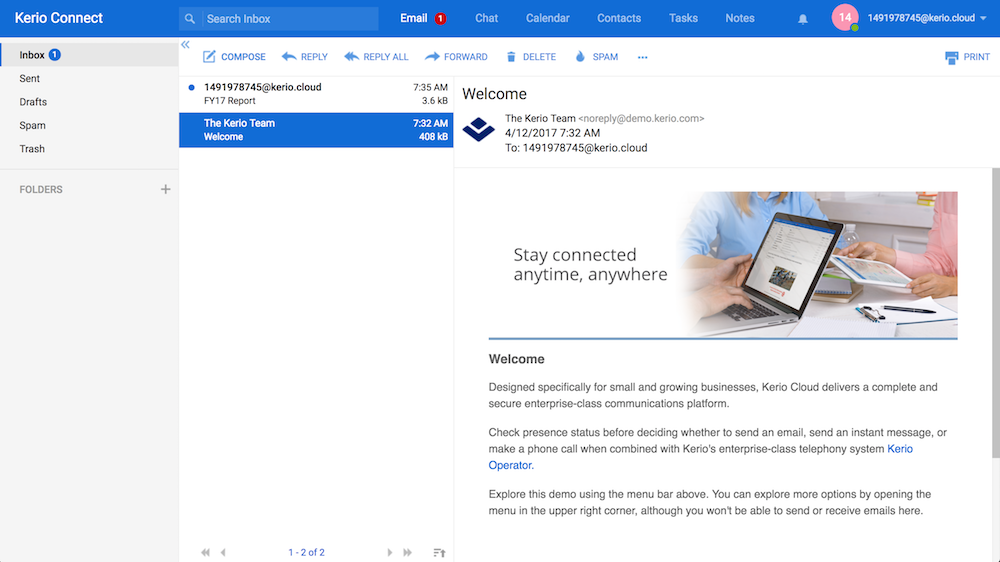Open notifications bell
This screenshot has height=562, width=1000.
[803, 19]
